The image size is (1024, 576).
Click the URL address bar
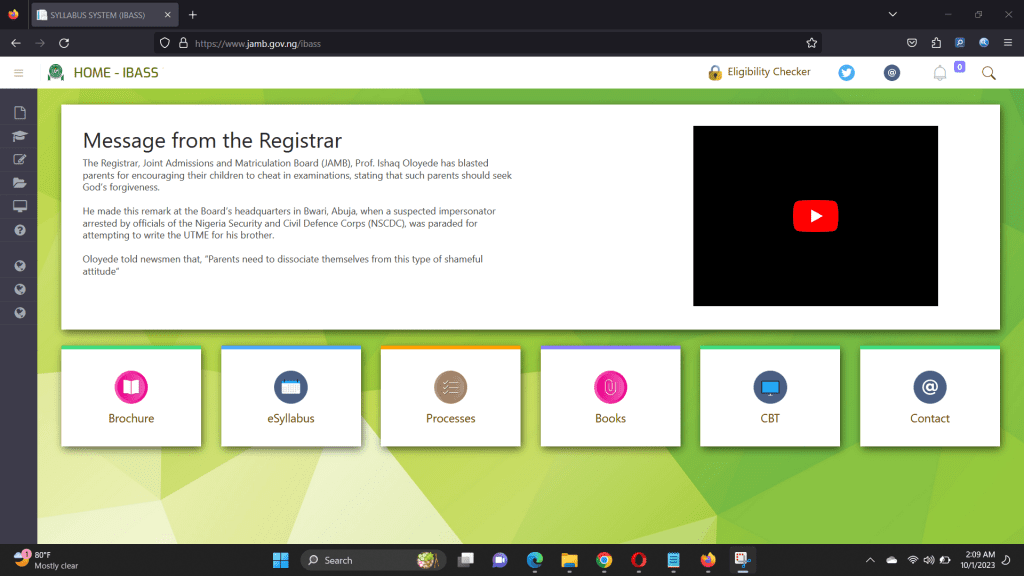(487, 43)
